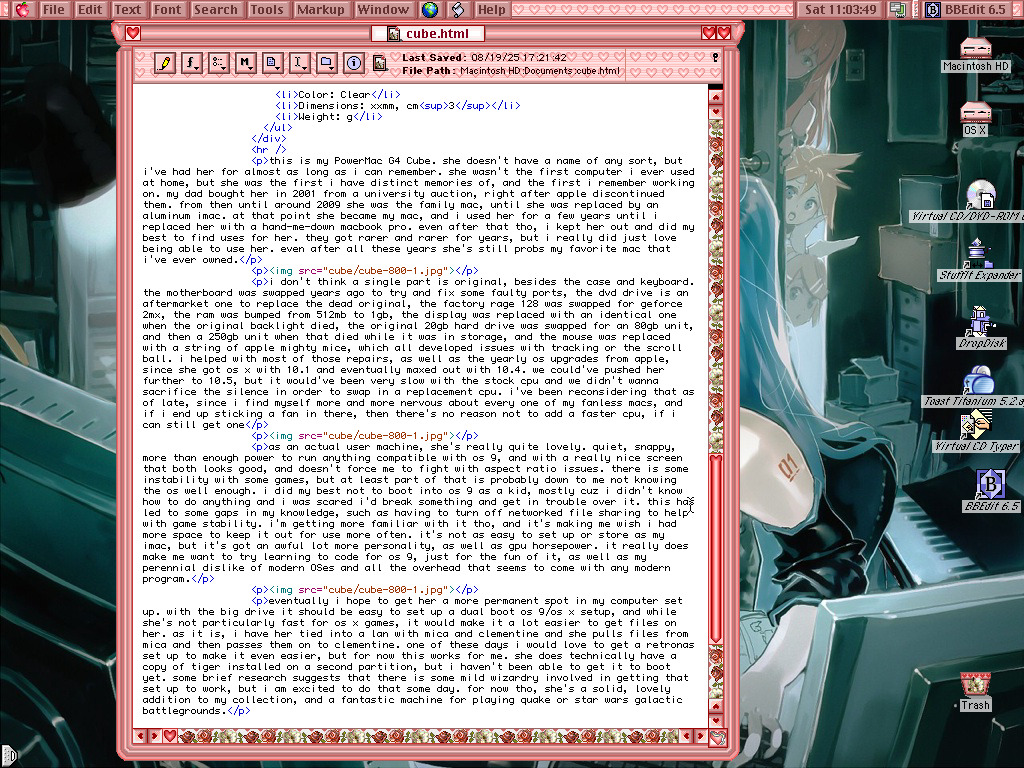Open the Help menu

[x=492, y=10]
